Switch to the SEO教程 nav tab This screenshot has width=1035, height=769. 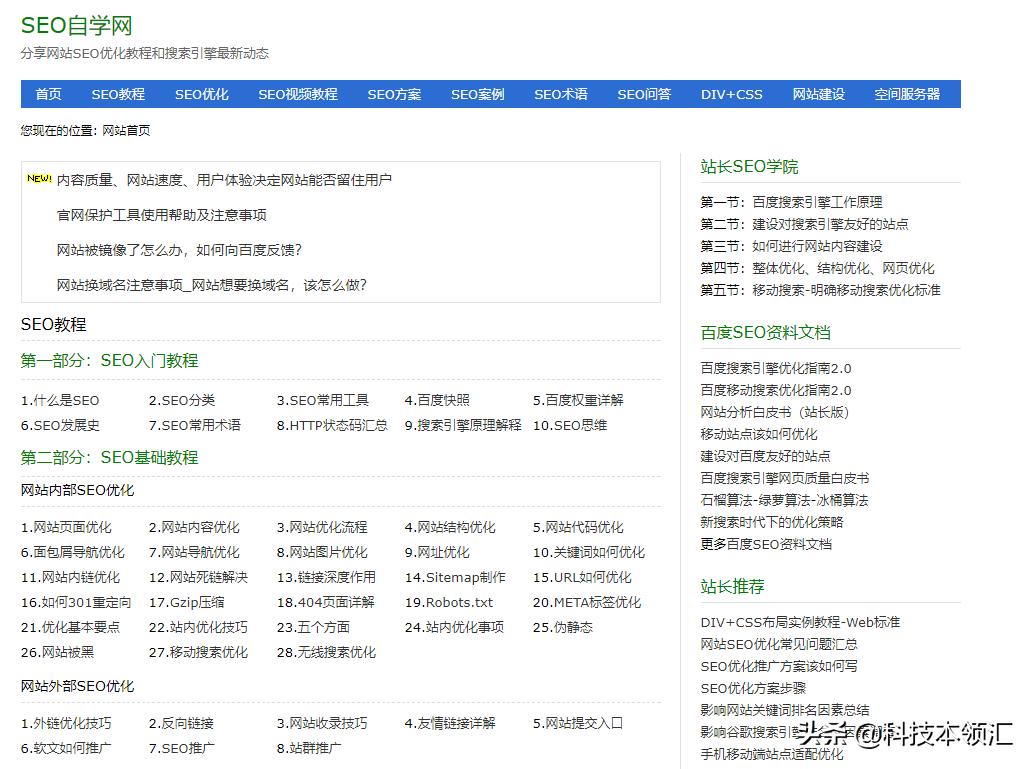[x=119, y=94]
